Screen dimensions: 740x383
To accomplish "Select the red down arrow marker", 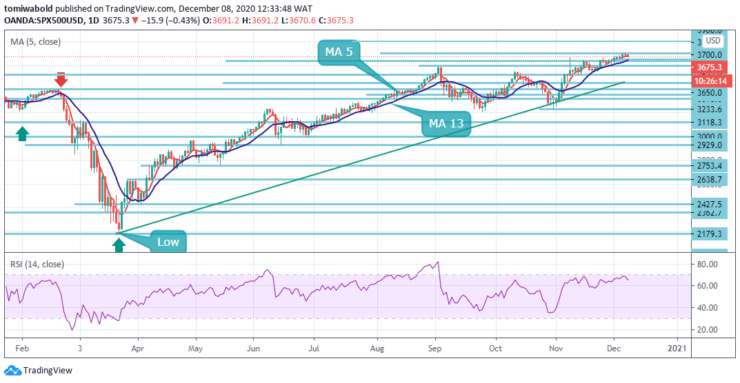I will coord(61,79).
